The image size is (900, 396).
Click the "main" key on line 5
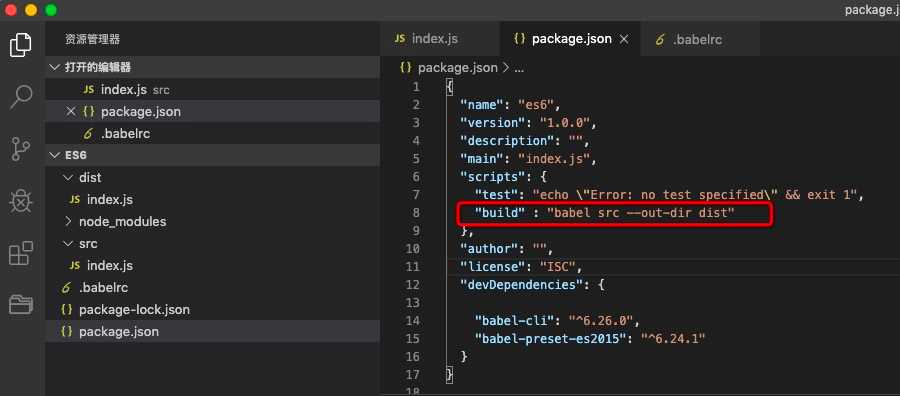coord(481,158)
